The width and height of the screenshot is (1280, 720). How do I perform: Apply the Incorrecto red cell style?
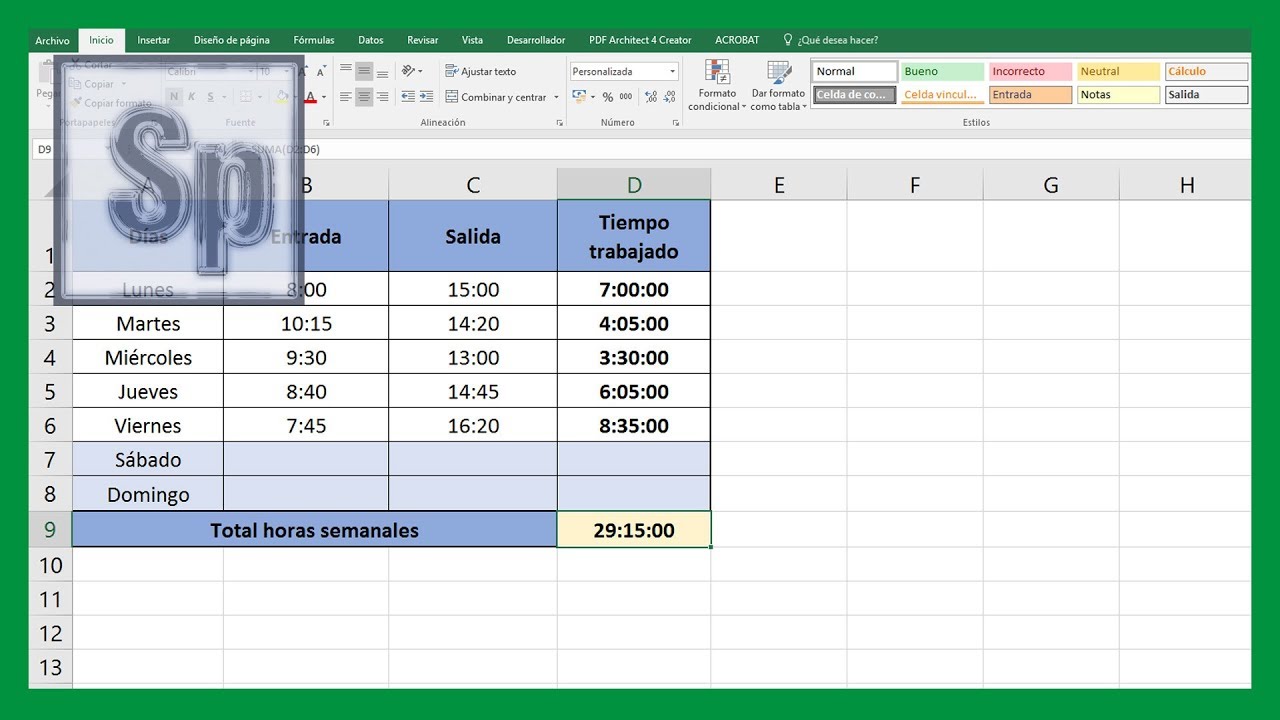(x=1031, y=72)
